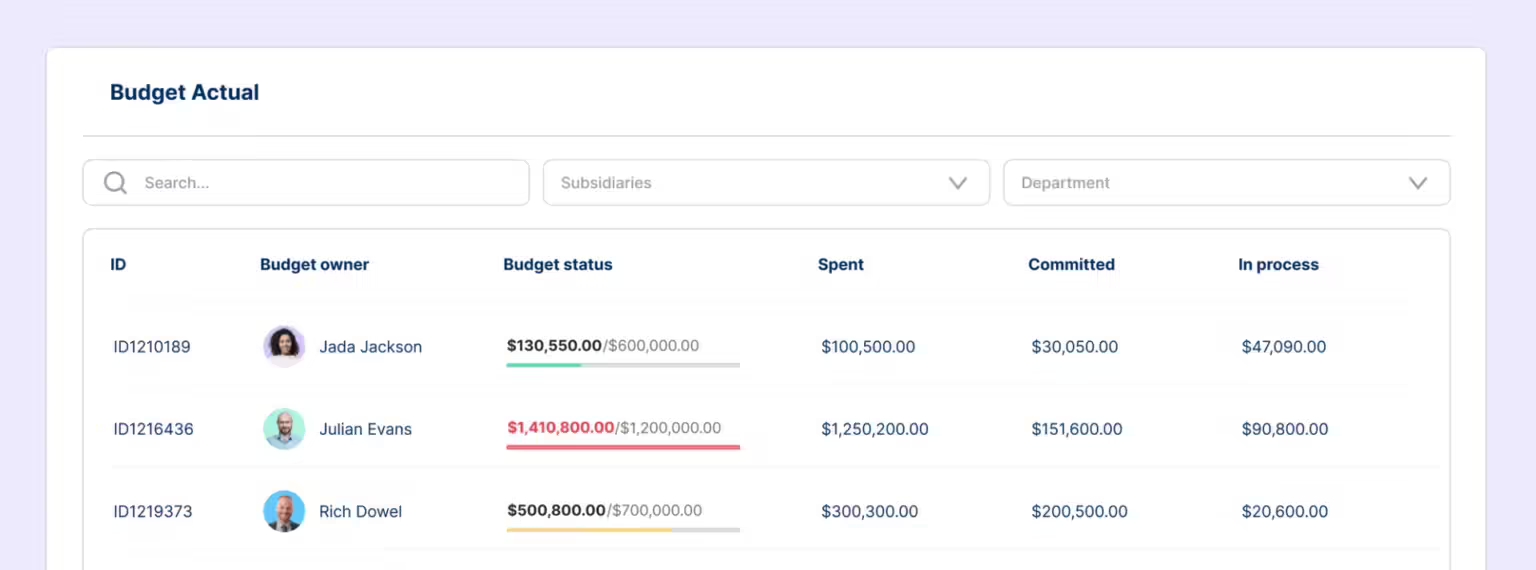
Task: Click Julian Evans' red budget progress bar
Action: [622, 447]
